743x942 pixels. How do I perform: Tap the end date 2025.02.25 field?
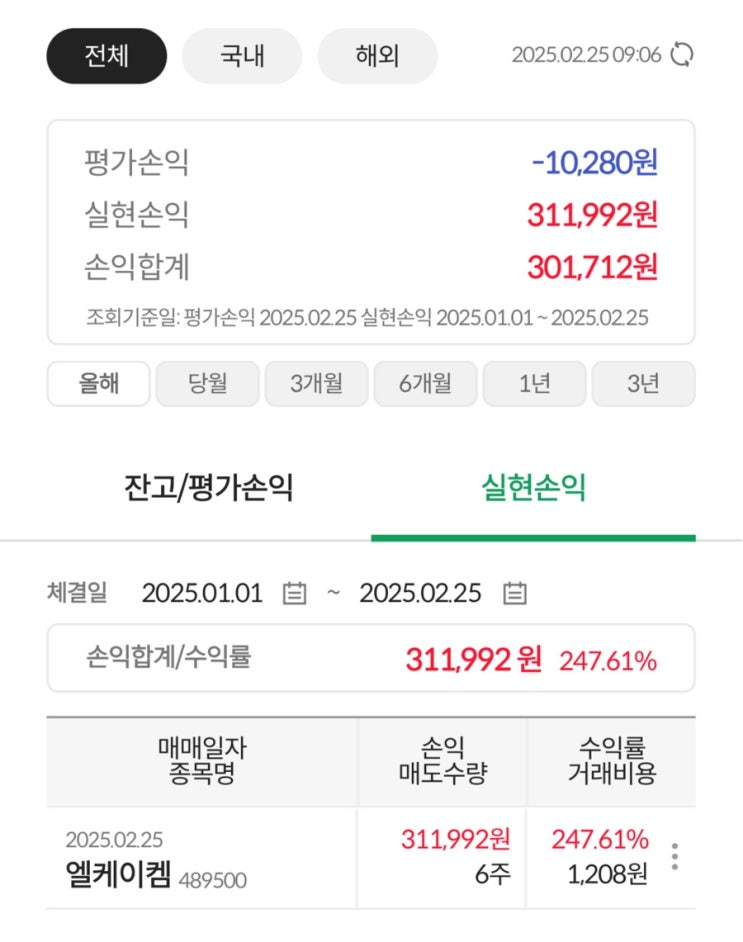click(420, 593)
